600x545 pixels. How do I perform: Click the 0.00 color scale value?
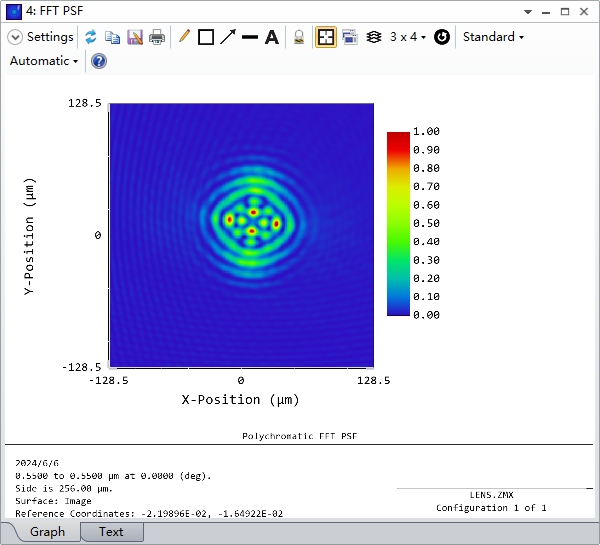point(426,315)
